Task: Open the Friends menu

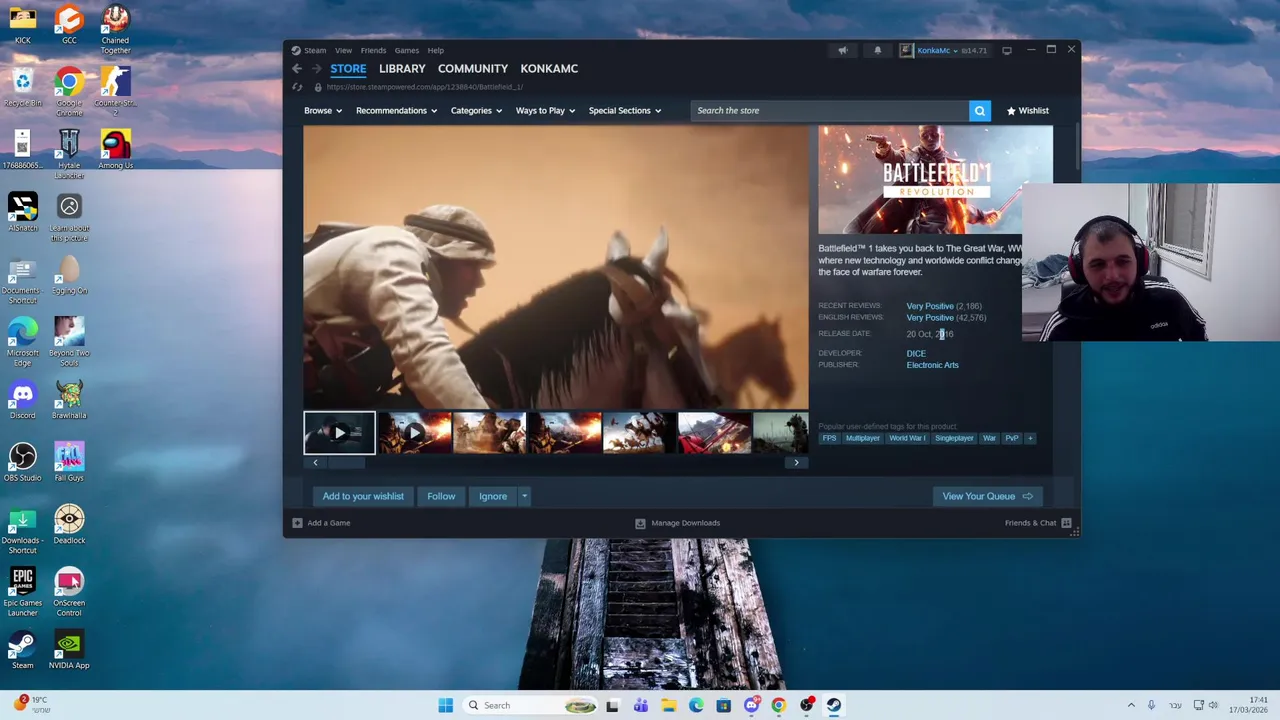Action: (x=373, y=50)
